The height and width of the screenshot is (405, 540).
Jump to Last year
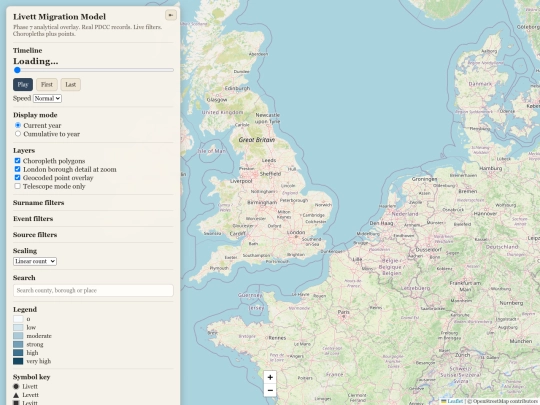pos(71,84)
